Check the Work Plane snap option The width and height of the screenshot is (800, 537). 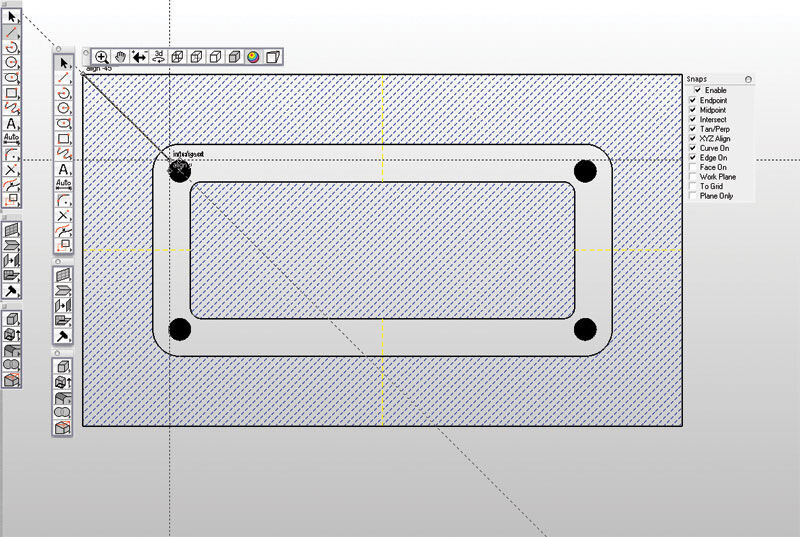(693, 177)
